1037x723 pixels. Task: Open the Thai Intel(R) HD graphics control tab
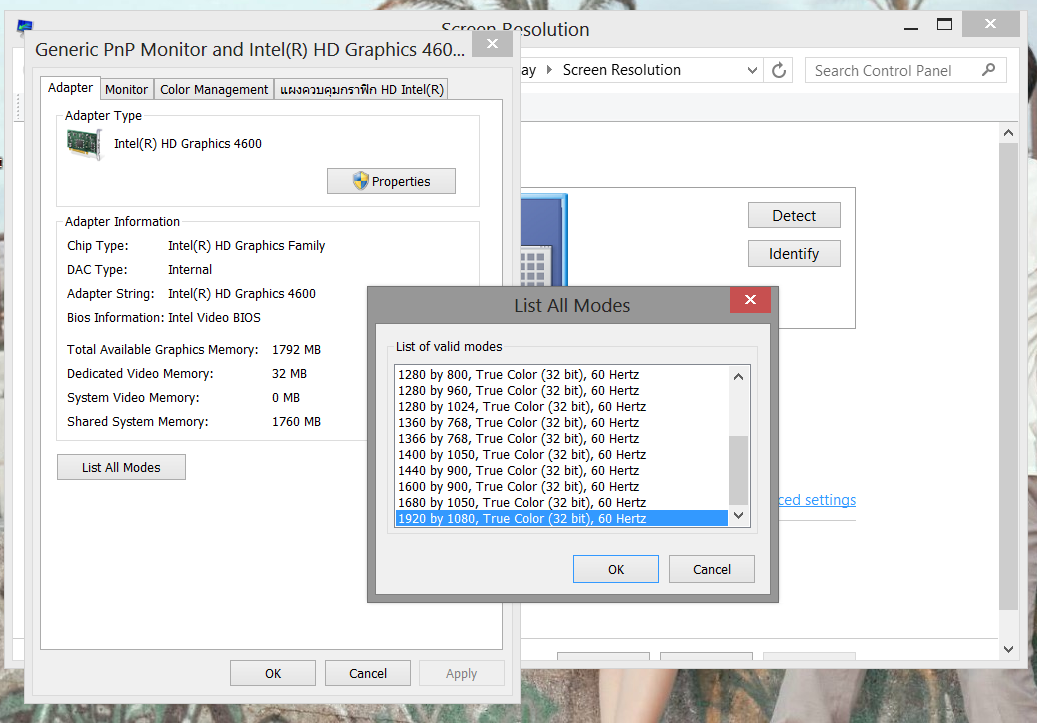[x=361, y=89]
